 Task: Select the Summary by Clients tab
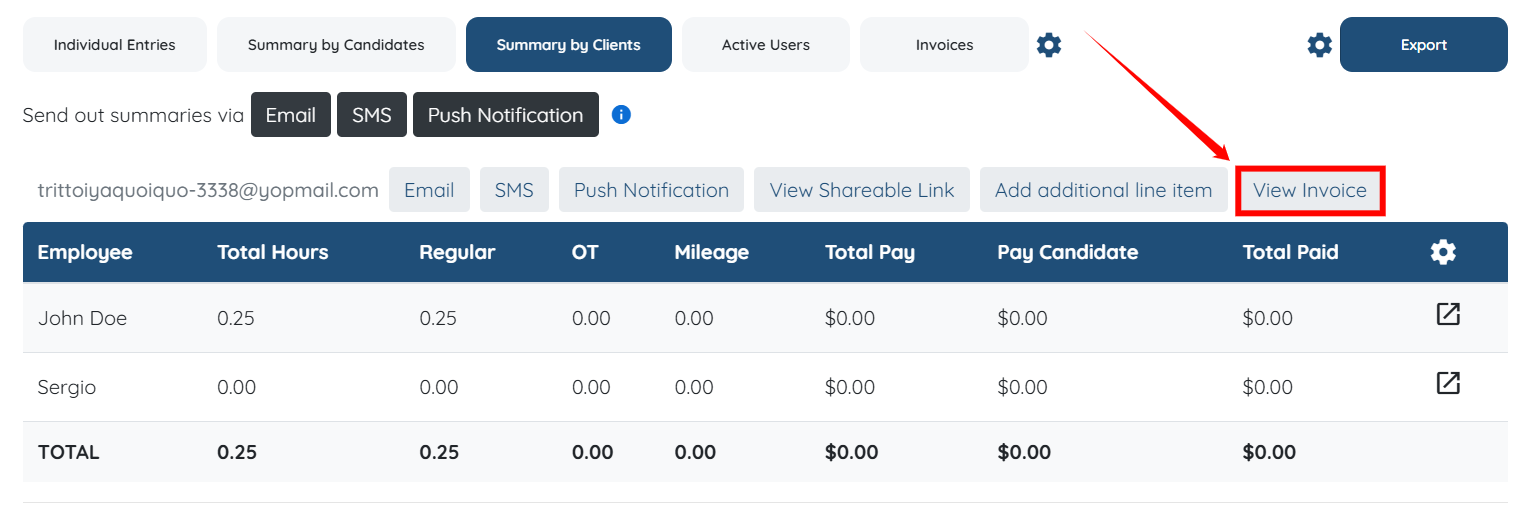pyautogui.click(x=568, y=45)
